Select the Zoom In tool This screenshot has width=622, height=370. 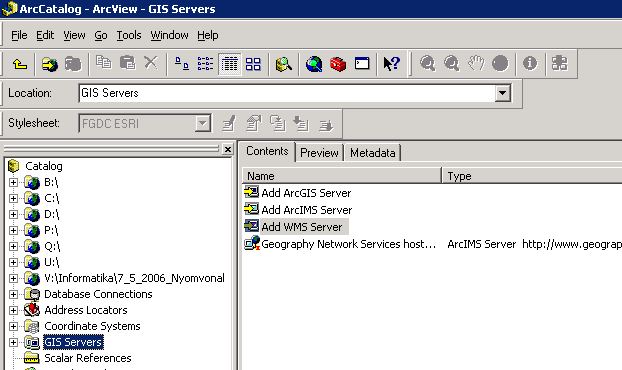tap(427, 63)
